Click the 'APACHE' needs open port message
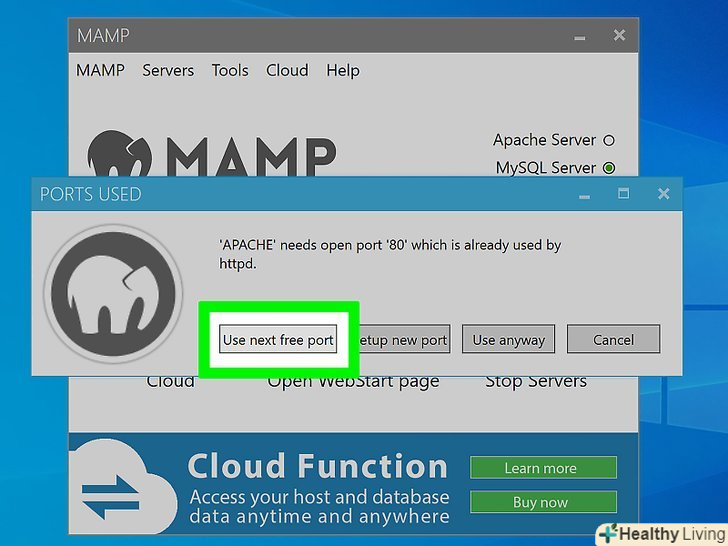 click(x=390, y=254)
